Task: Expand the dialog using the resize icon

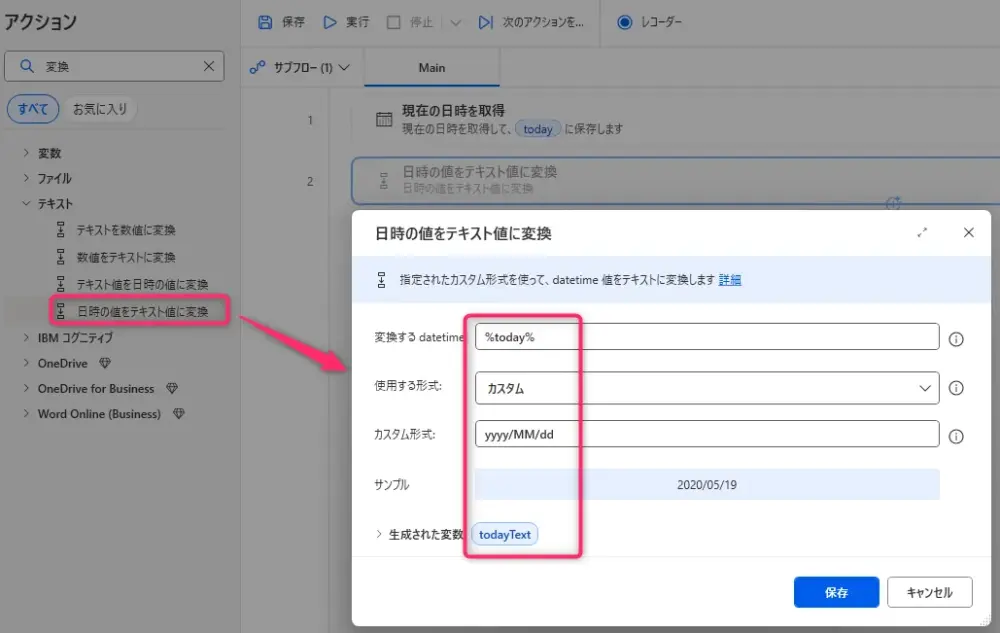Action: [922, 232]
